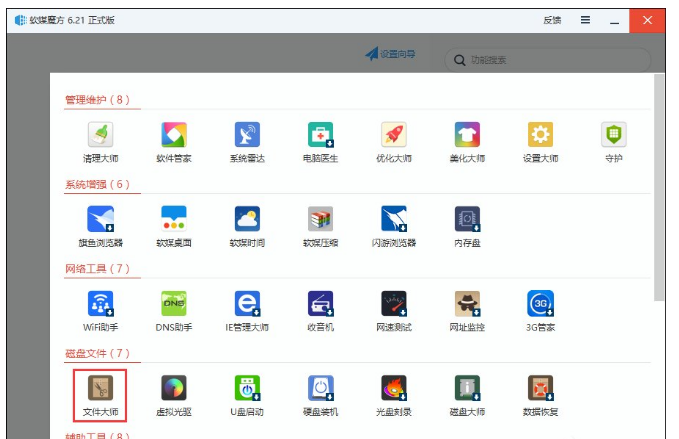
Task: Select the 网络工具 (7) category heading
Action: (97, 269)
